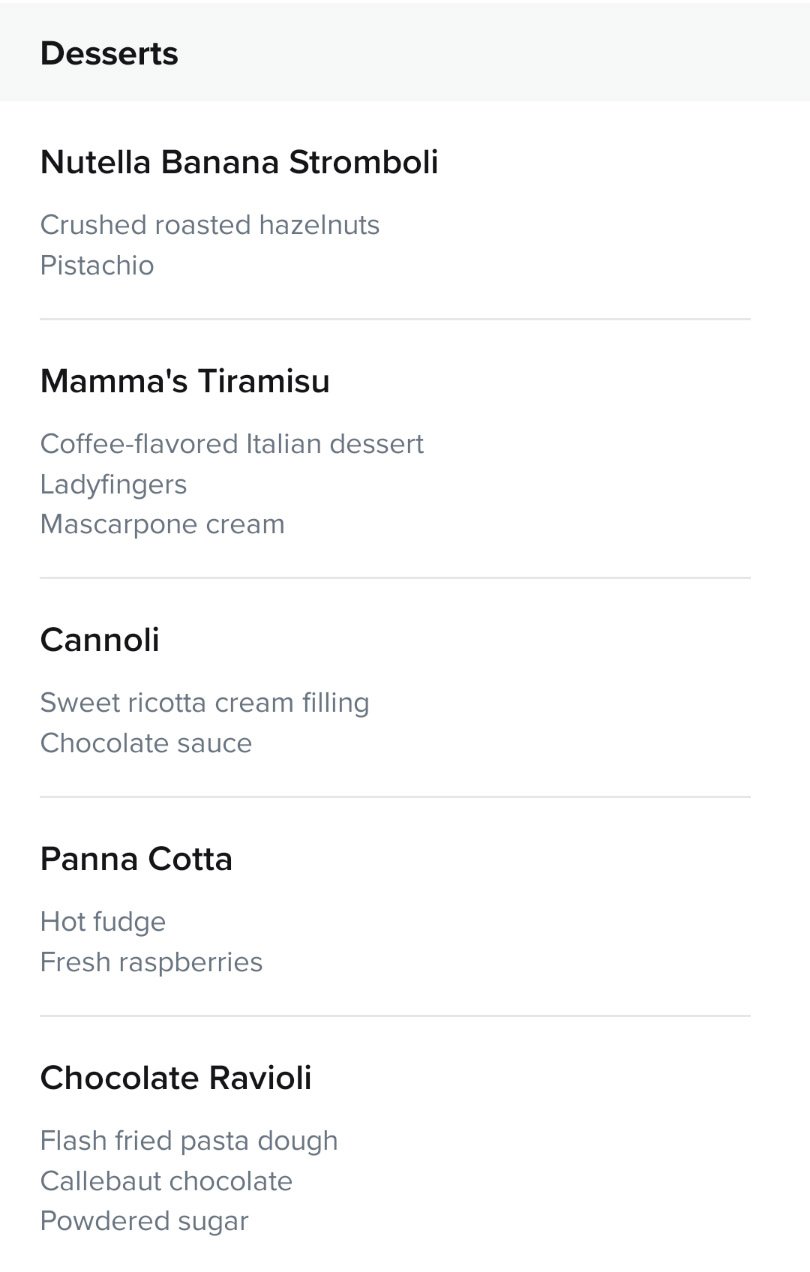Click the Ladyfingers ingredient line

coord(114,485)
